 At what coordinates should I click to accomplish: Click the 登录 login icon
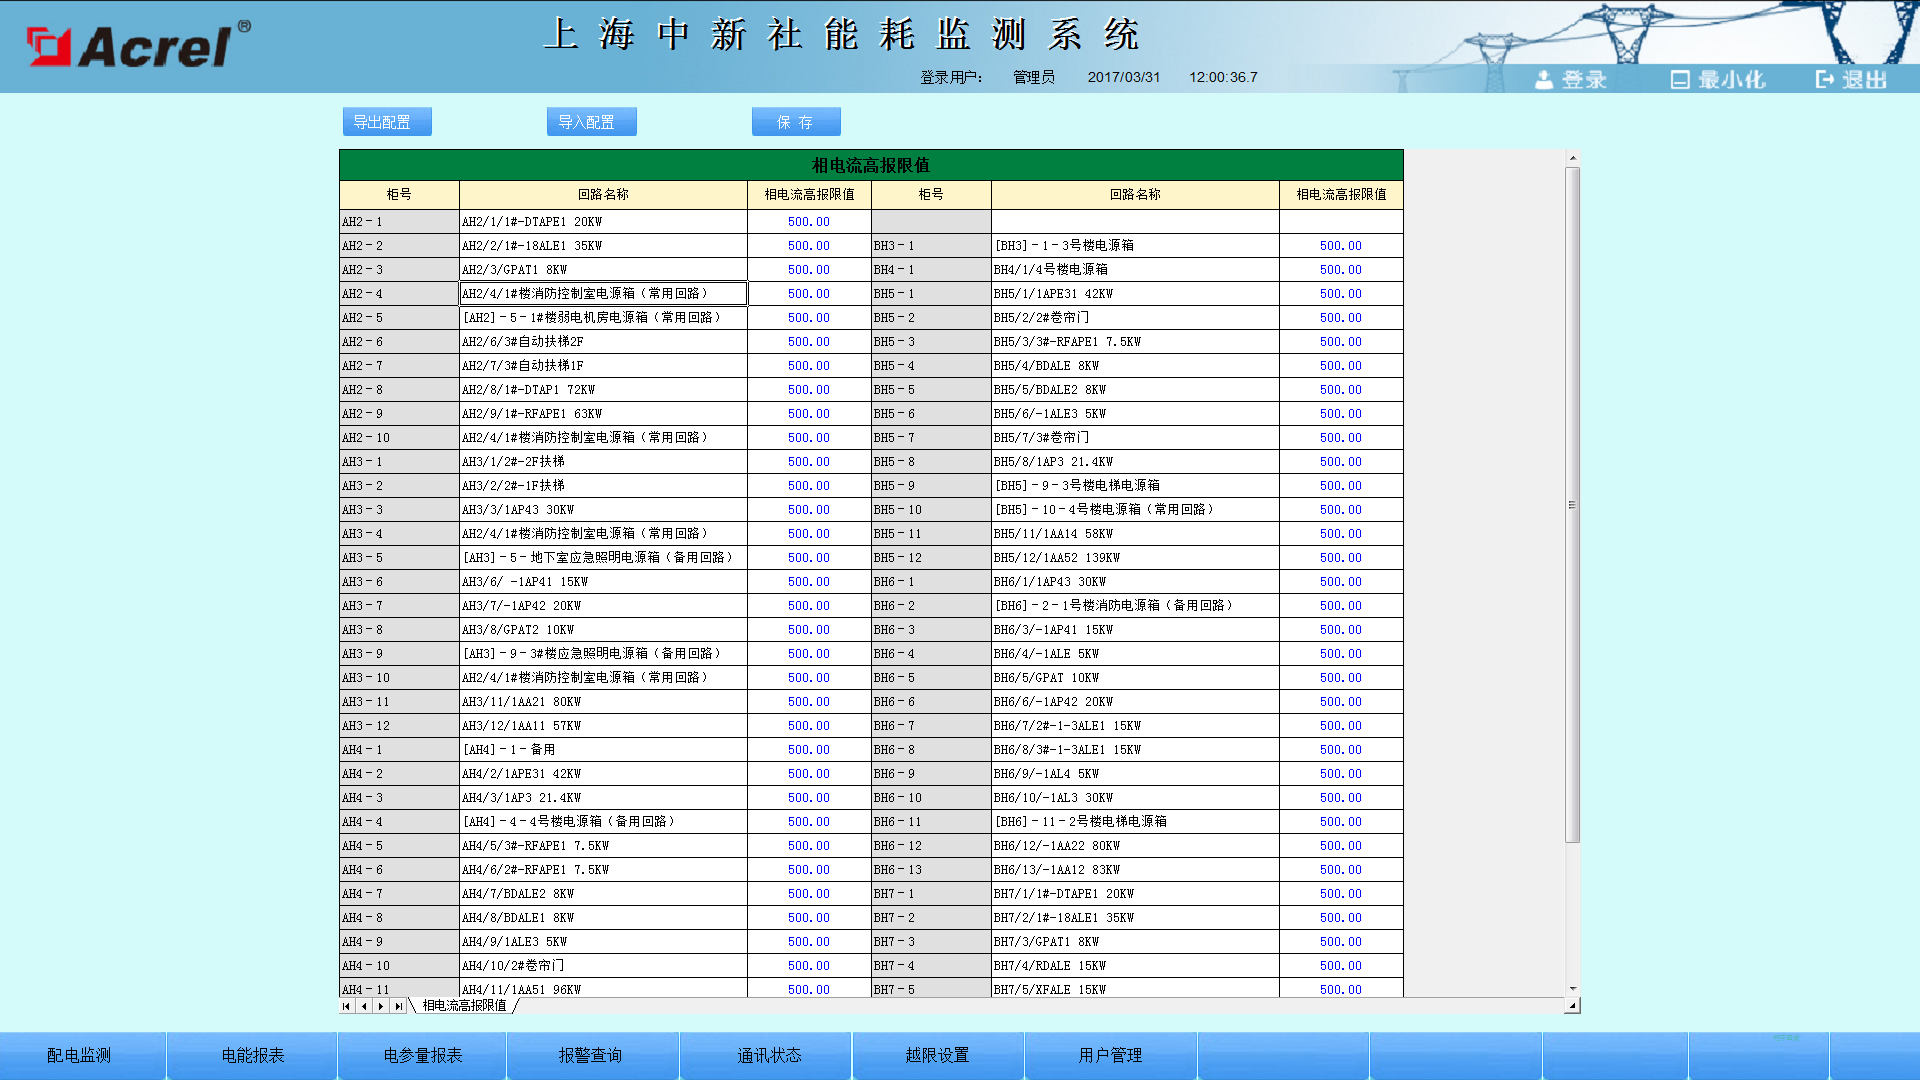click(1545, 79)
